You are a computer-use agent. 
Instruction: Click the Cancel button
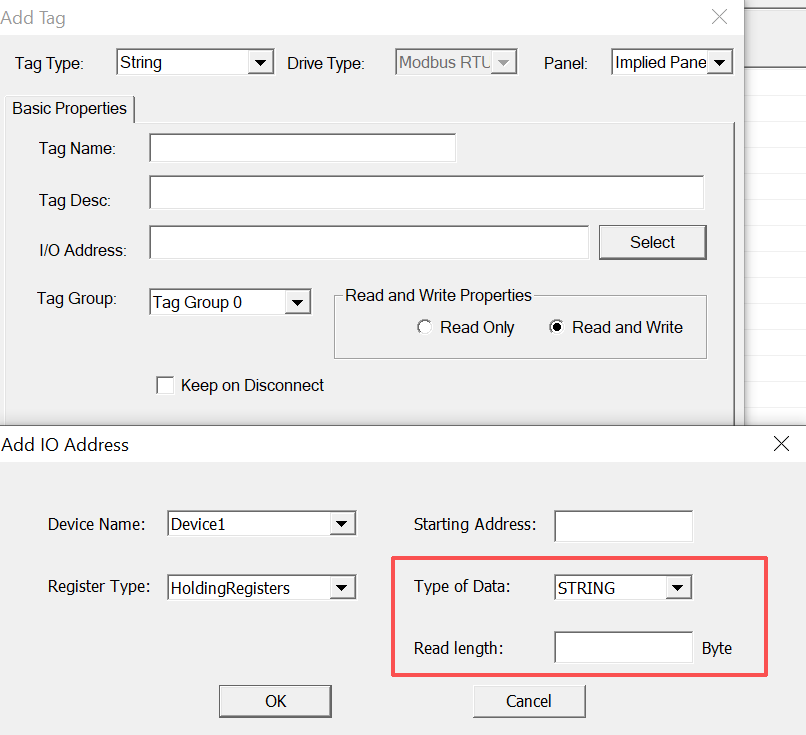coord(529,701)
